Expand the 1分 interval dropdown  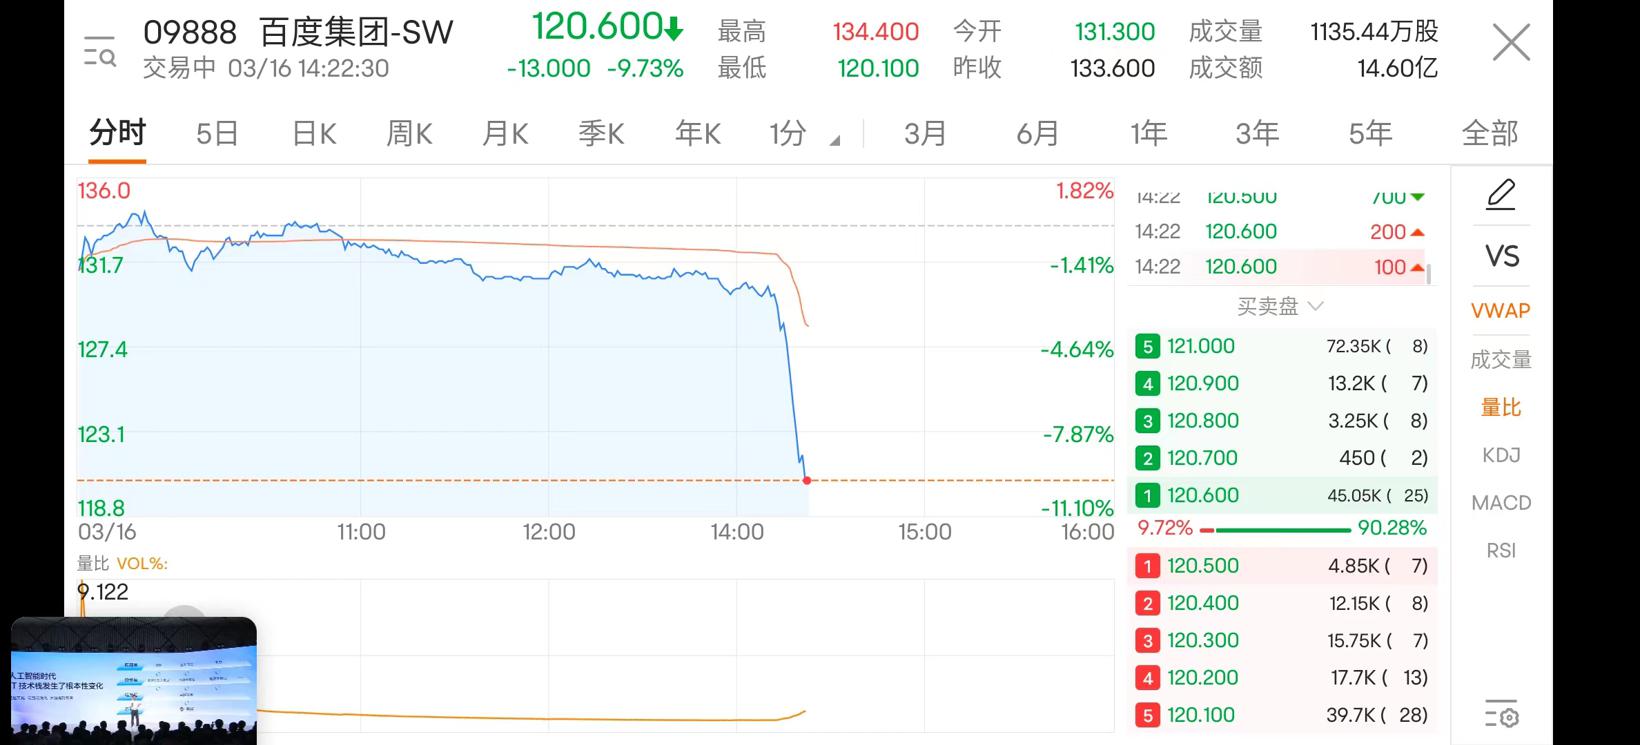pyautogui.click(x=800, y=132)
